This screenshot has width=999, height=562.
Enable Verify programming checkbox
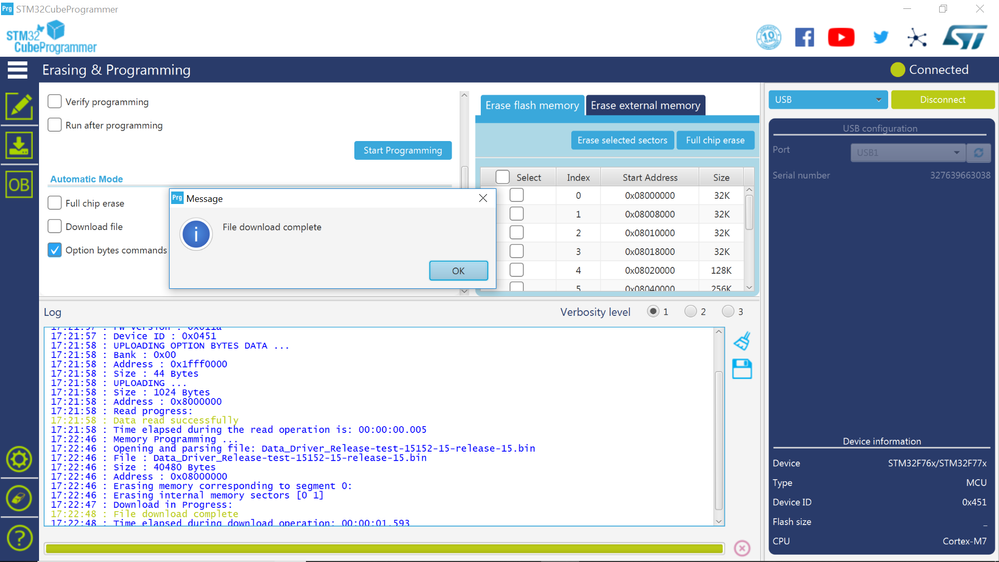coord(55,101)
